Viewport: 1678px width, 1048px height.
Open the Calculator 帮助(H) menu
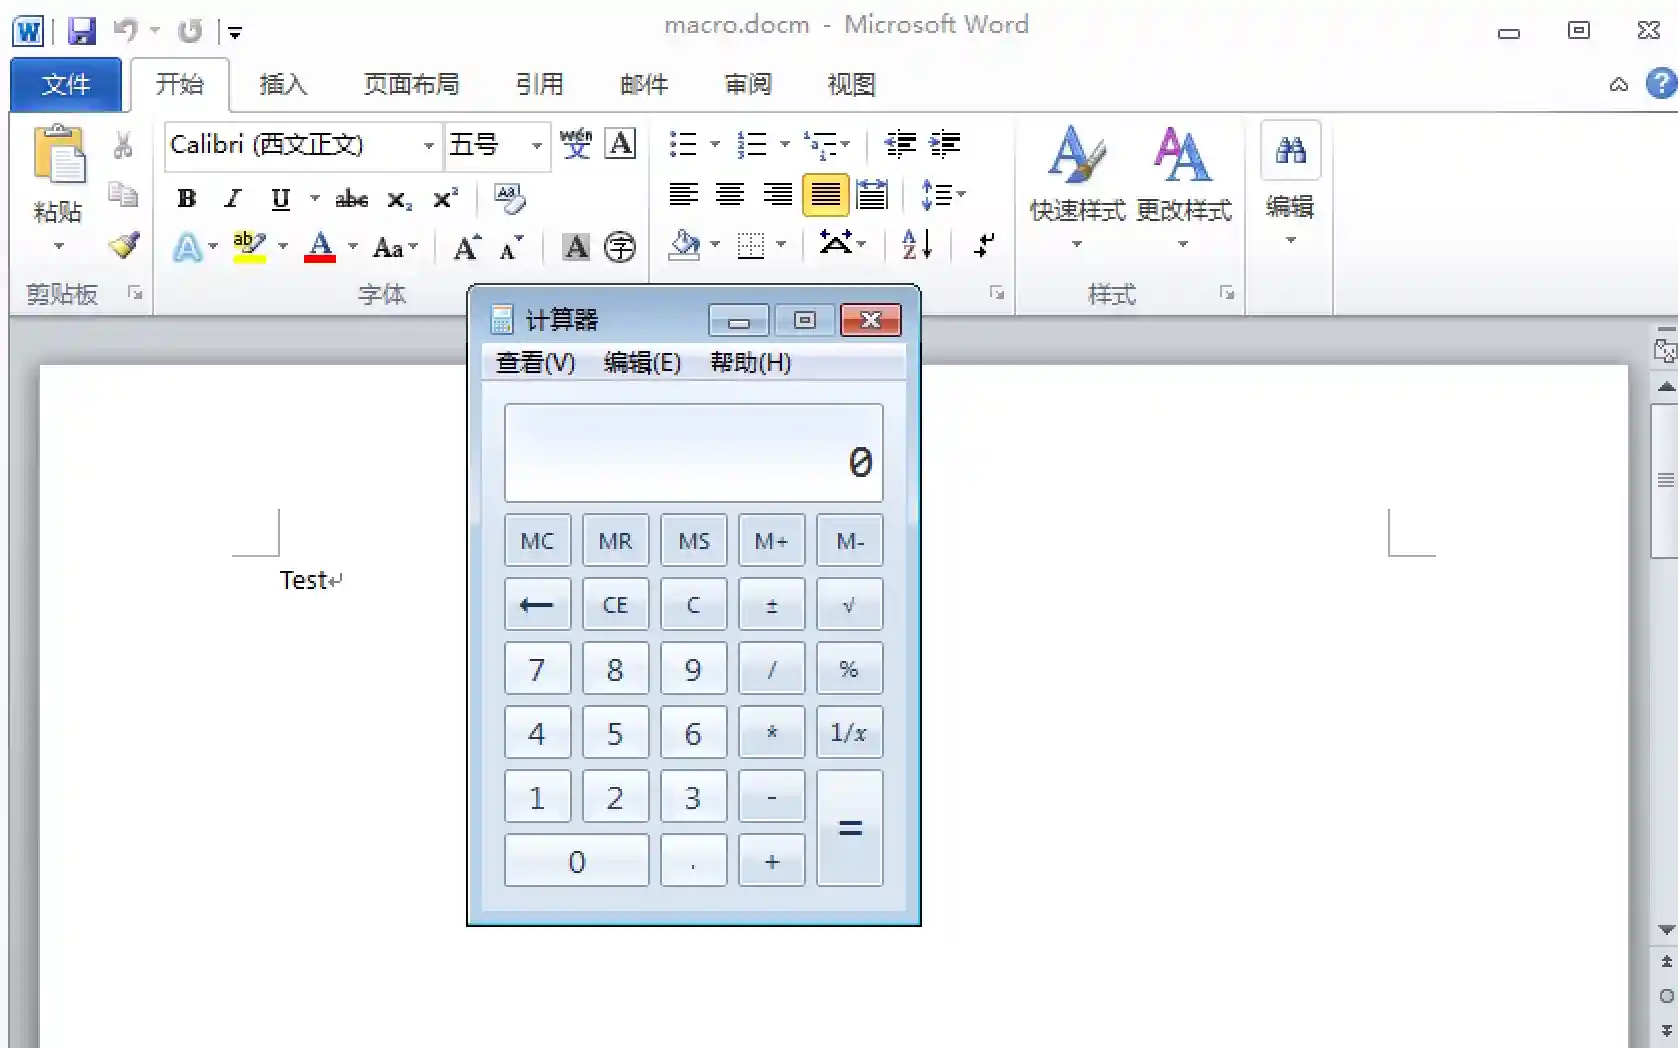pos(750,362)
